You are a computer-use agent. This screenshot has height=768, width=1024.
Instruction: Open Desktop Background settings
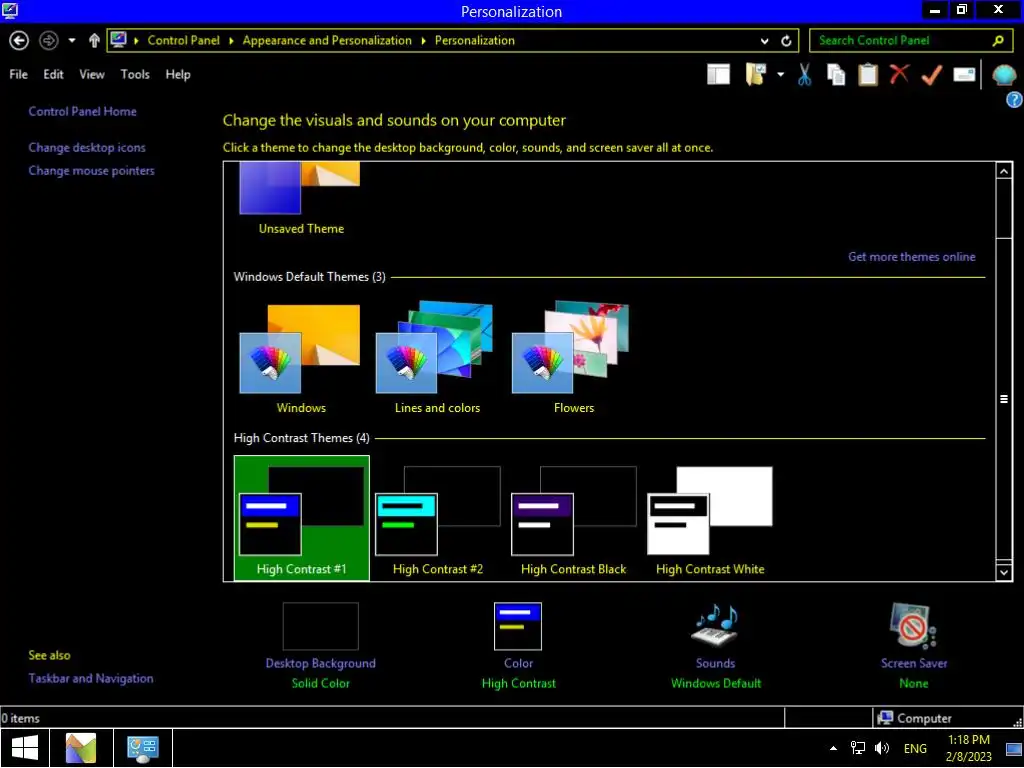point(321,645)
